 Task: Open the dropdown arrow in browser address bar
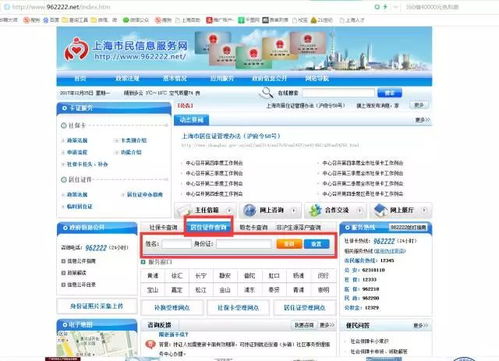coord(396,7)
